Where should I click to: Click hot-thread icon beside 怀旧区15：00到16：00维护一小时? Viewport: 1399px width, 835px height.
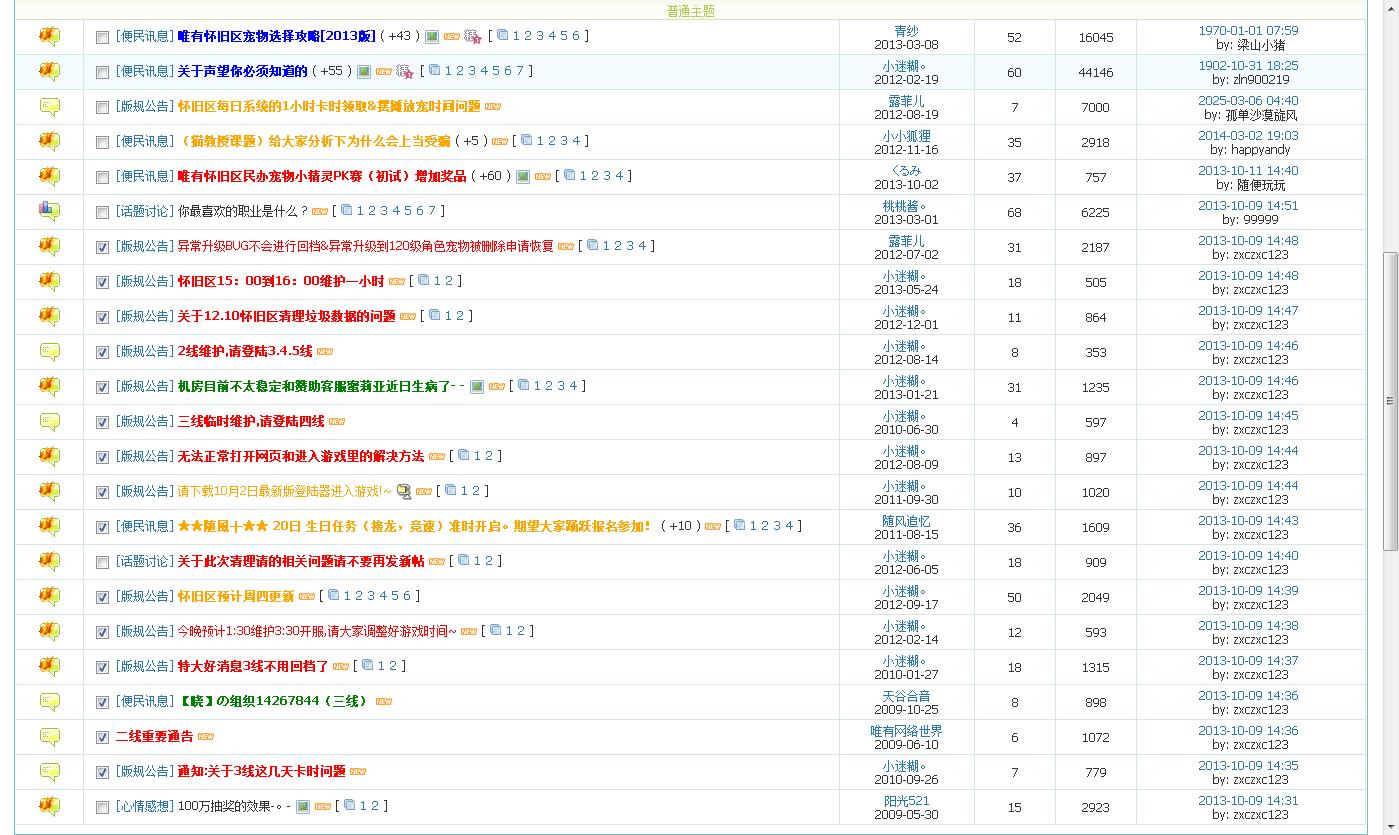click(49, 281)
